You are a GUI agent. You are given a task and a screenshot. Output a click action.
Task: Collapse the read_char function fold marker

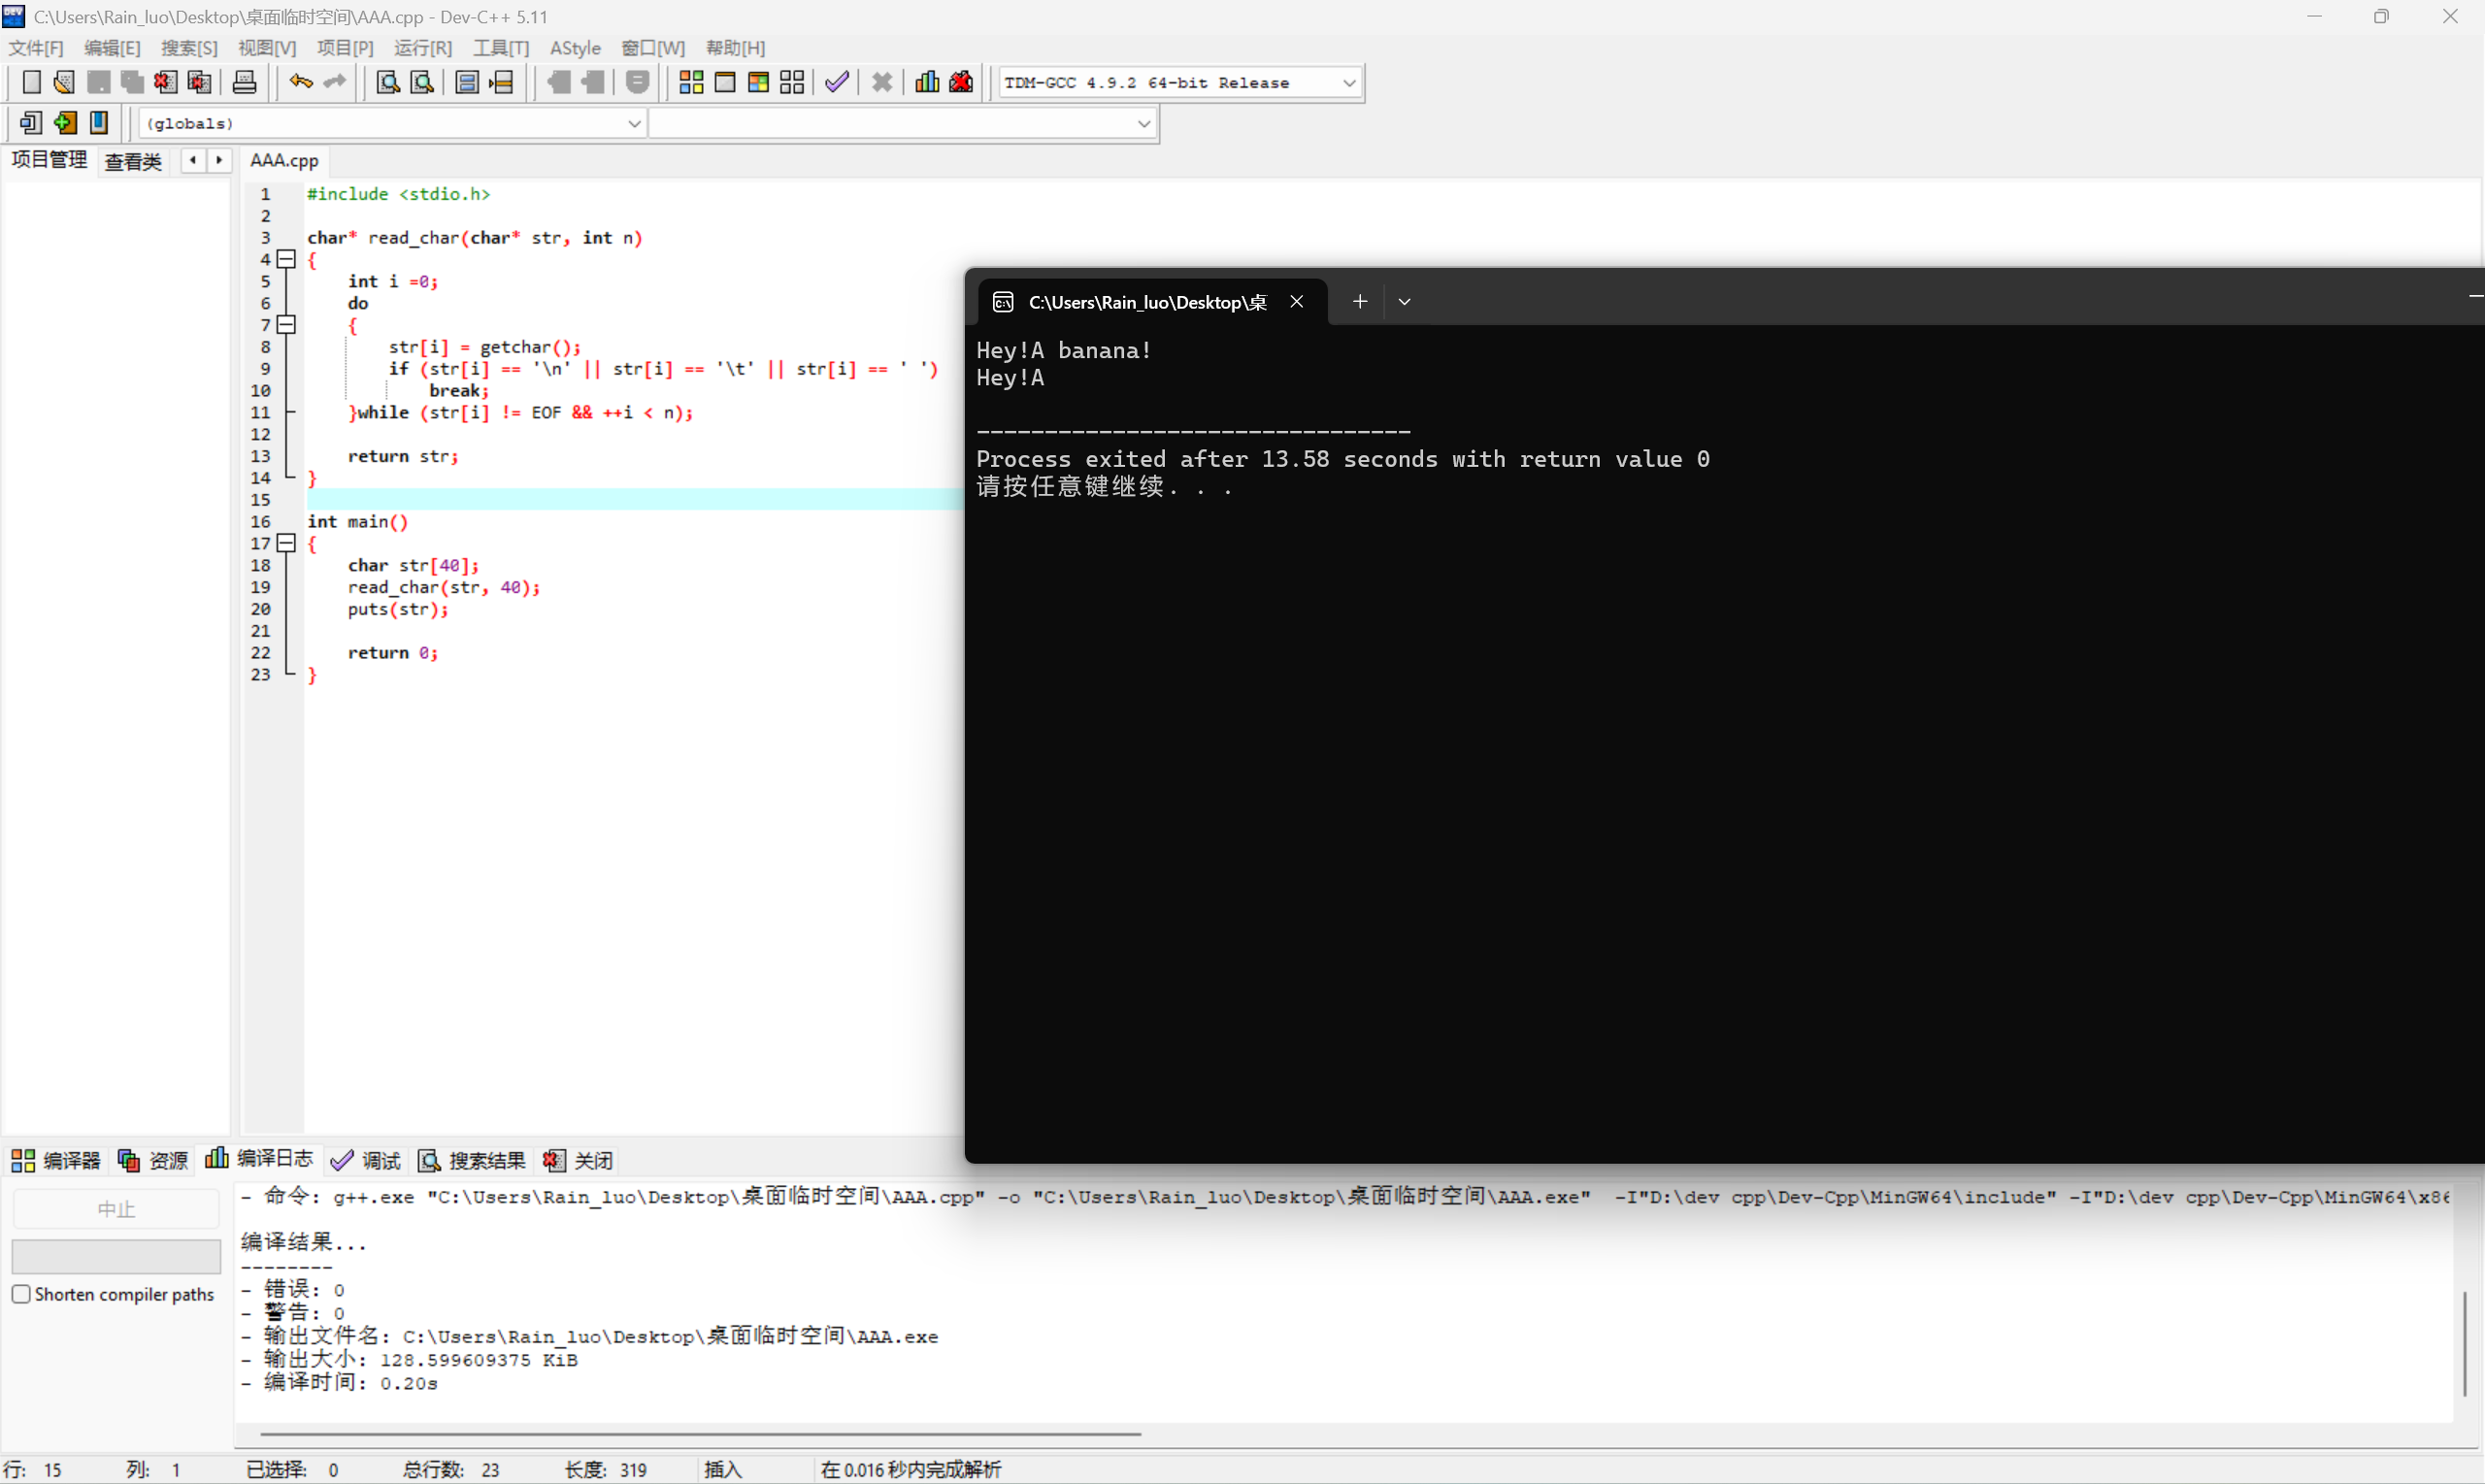pyautogui.click(x=287, y=260)
